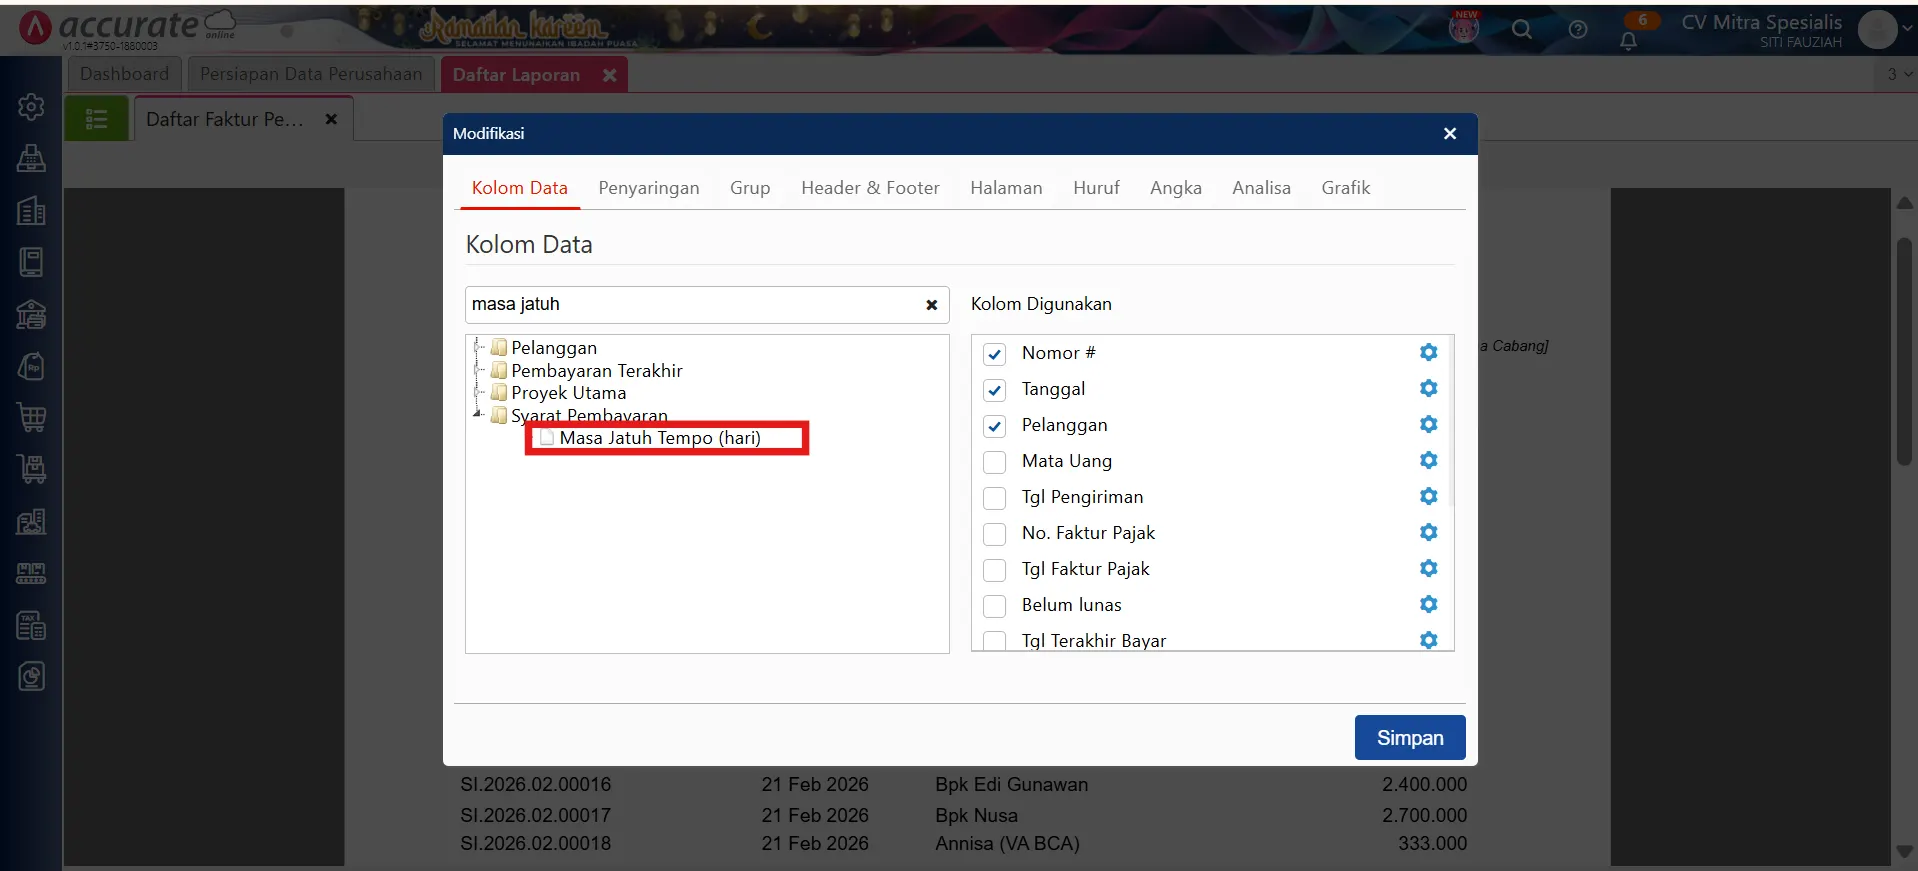Click the search magnifier icon in the header
The width and height of the screenshot is (1918, 871).
pyautogui.click(x=1521, y=30)
